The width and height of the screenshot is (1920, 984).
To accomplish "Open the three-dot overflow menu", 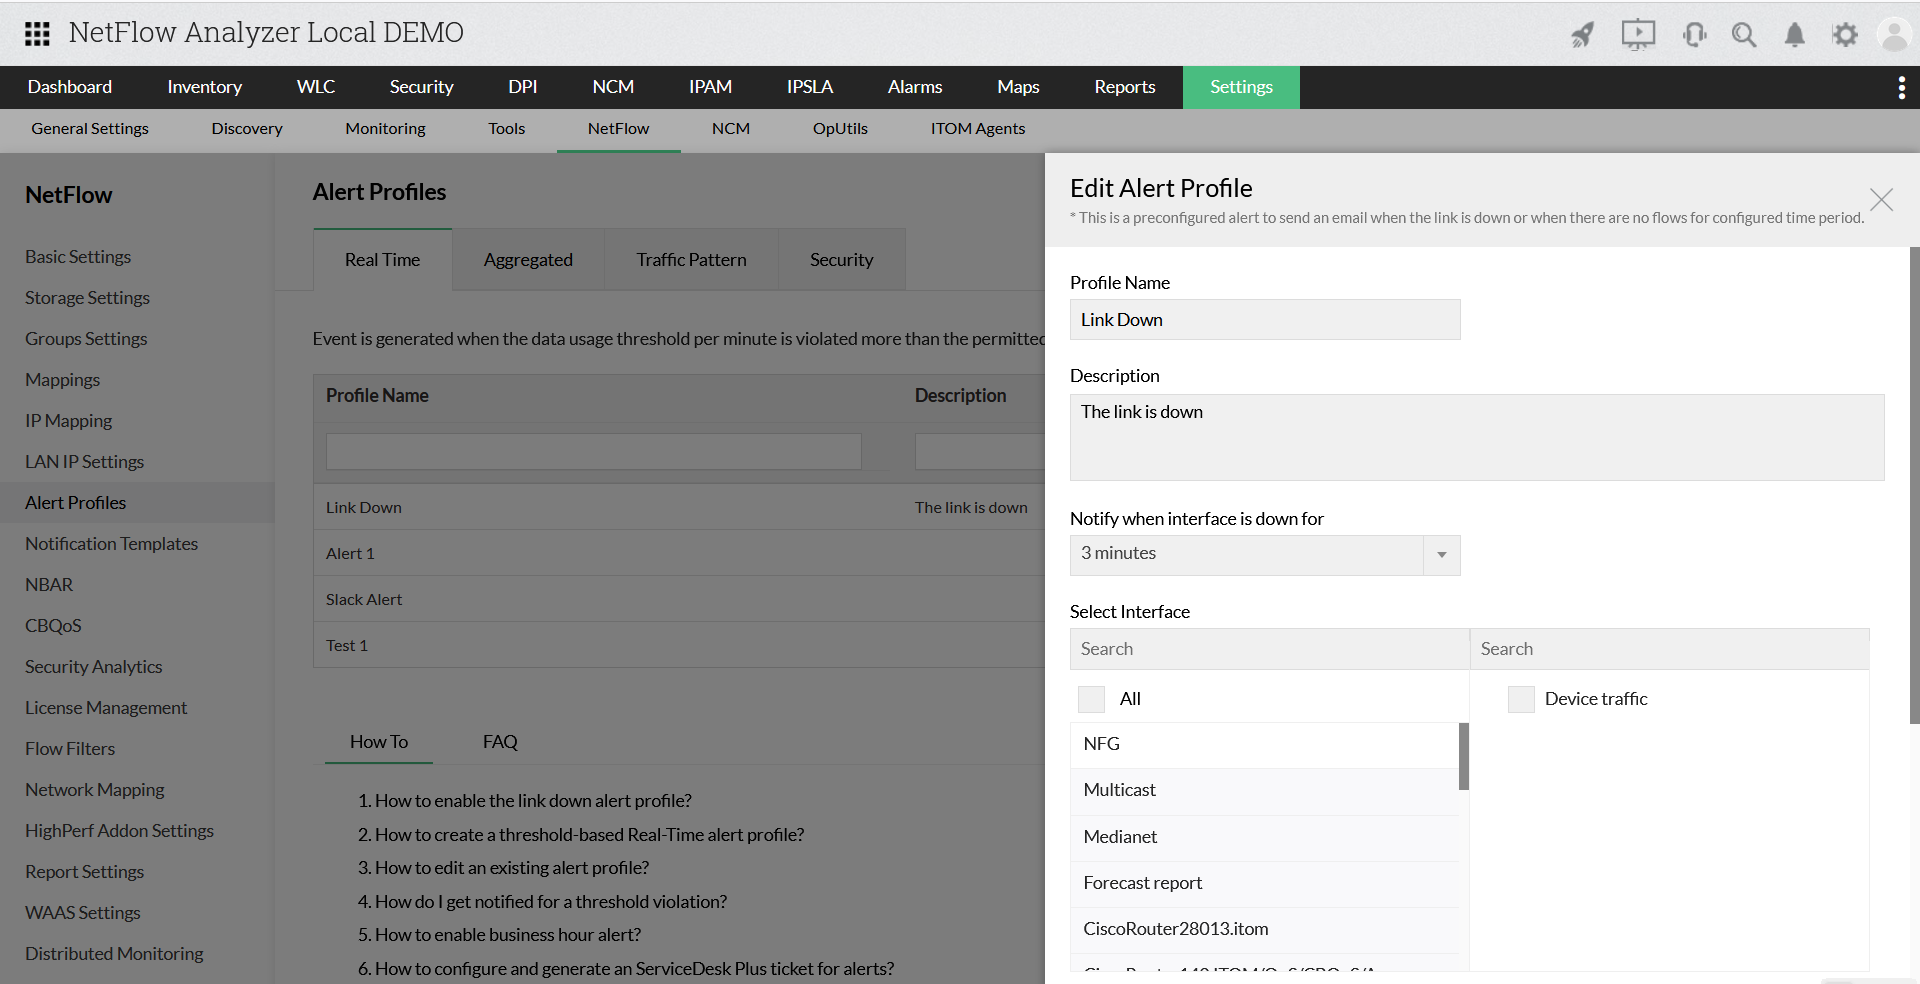I will [x=1901, y=88].
